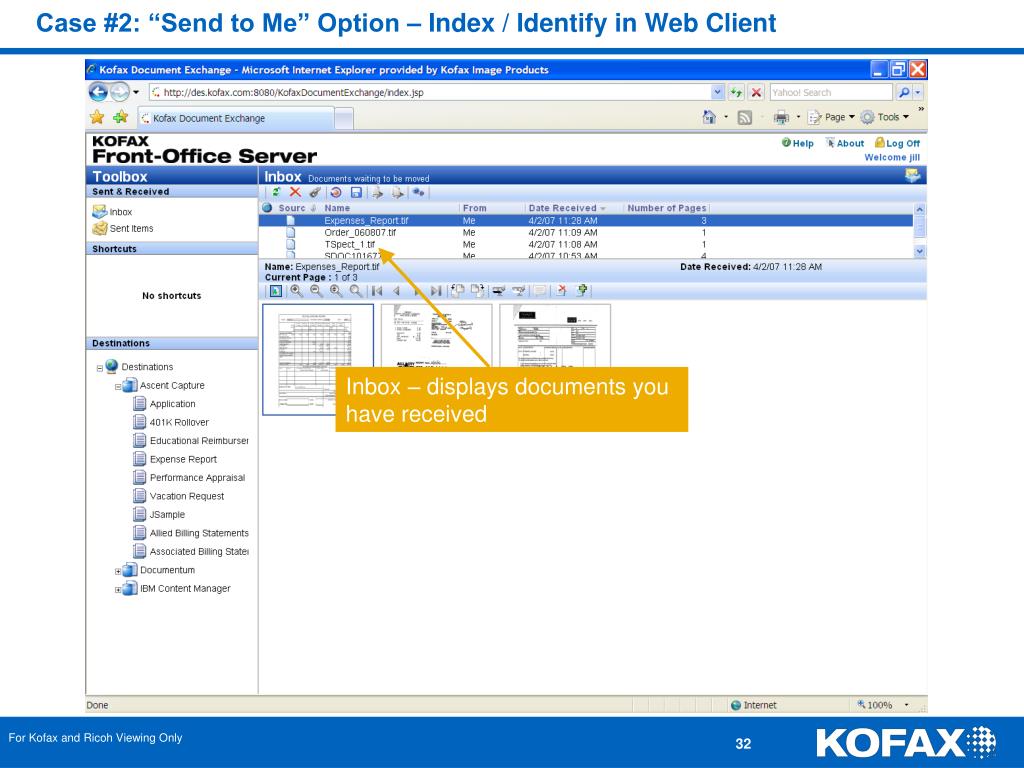Click the delete page icon with red X

(560, 291)
